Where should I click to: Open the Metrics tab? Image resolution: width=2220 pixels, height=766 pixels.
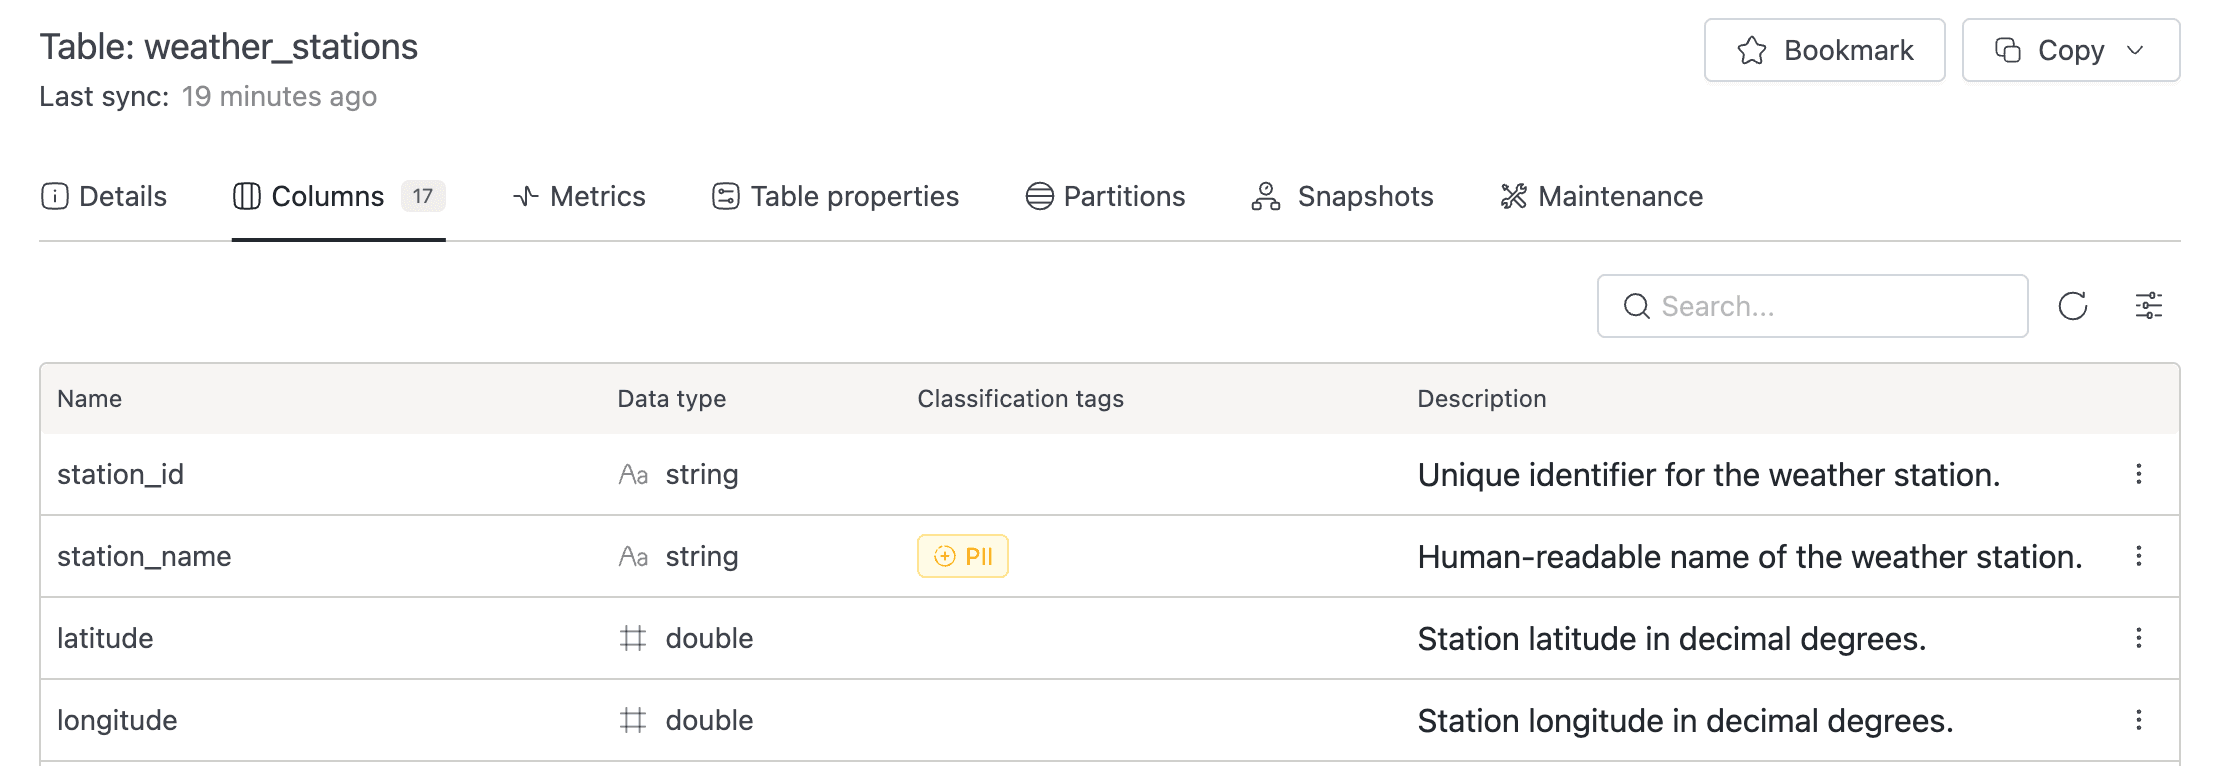(579, 196)
